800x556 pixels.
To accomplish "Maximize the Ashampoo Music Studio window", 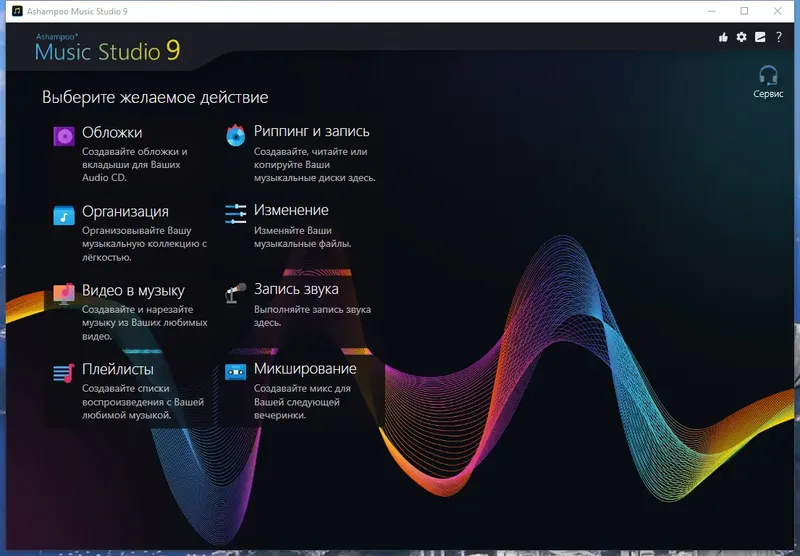I will point(744,11).
